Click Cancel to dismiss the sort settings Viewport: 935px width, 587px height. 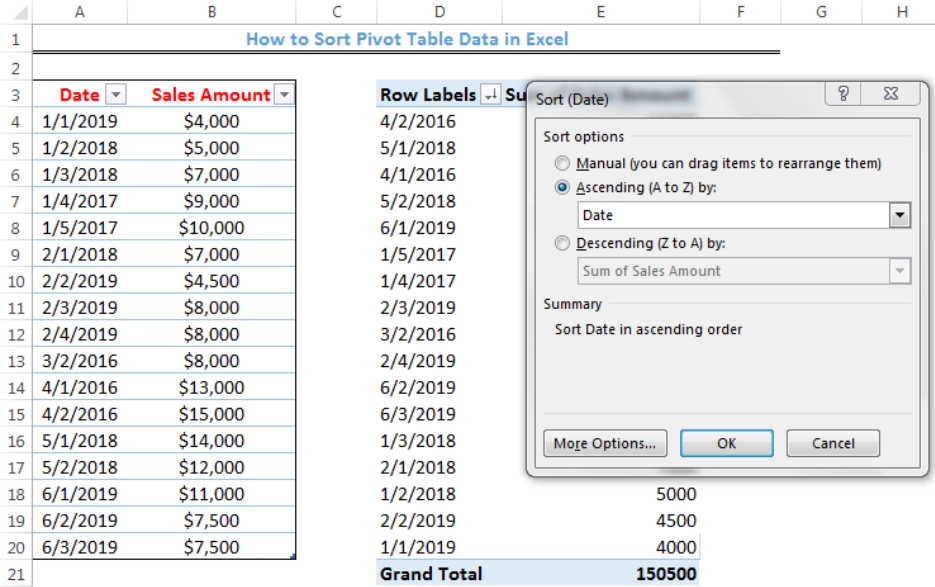tap(833, 443)
